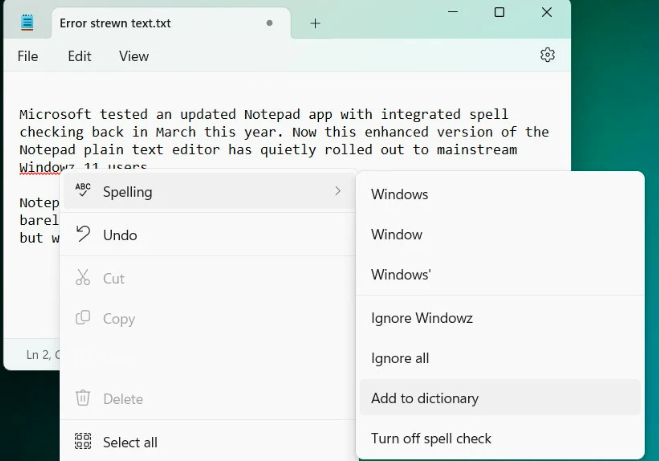Open the Edit menu

coord(79,56)
